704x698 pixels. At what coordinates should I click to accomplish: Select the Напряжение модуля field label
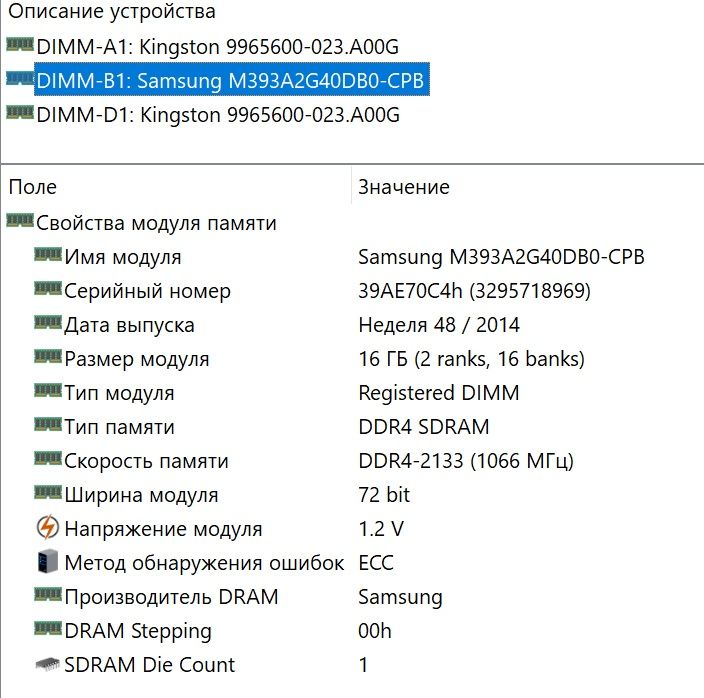coord(163,529)
